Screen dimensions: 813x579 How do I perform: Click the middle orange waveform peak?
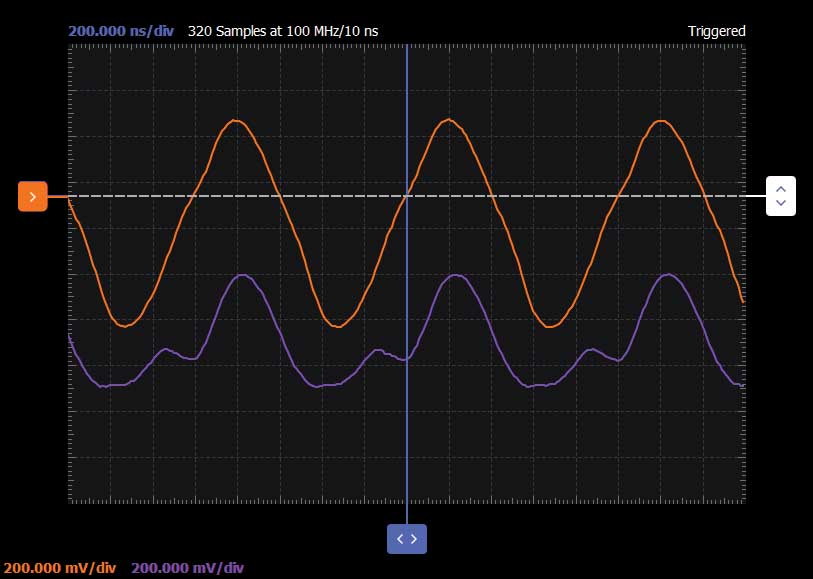click(448, 120)
